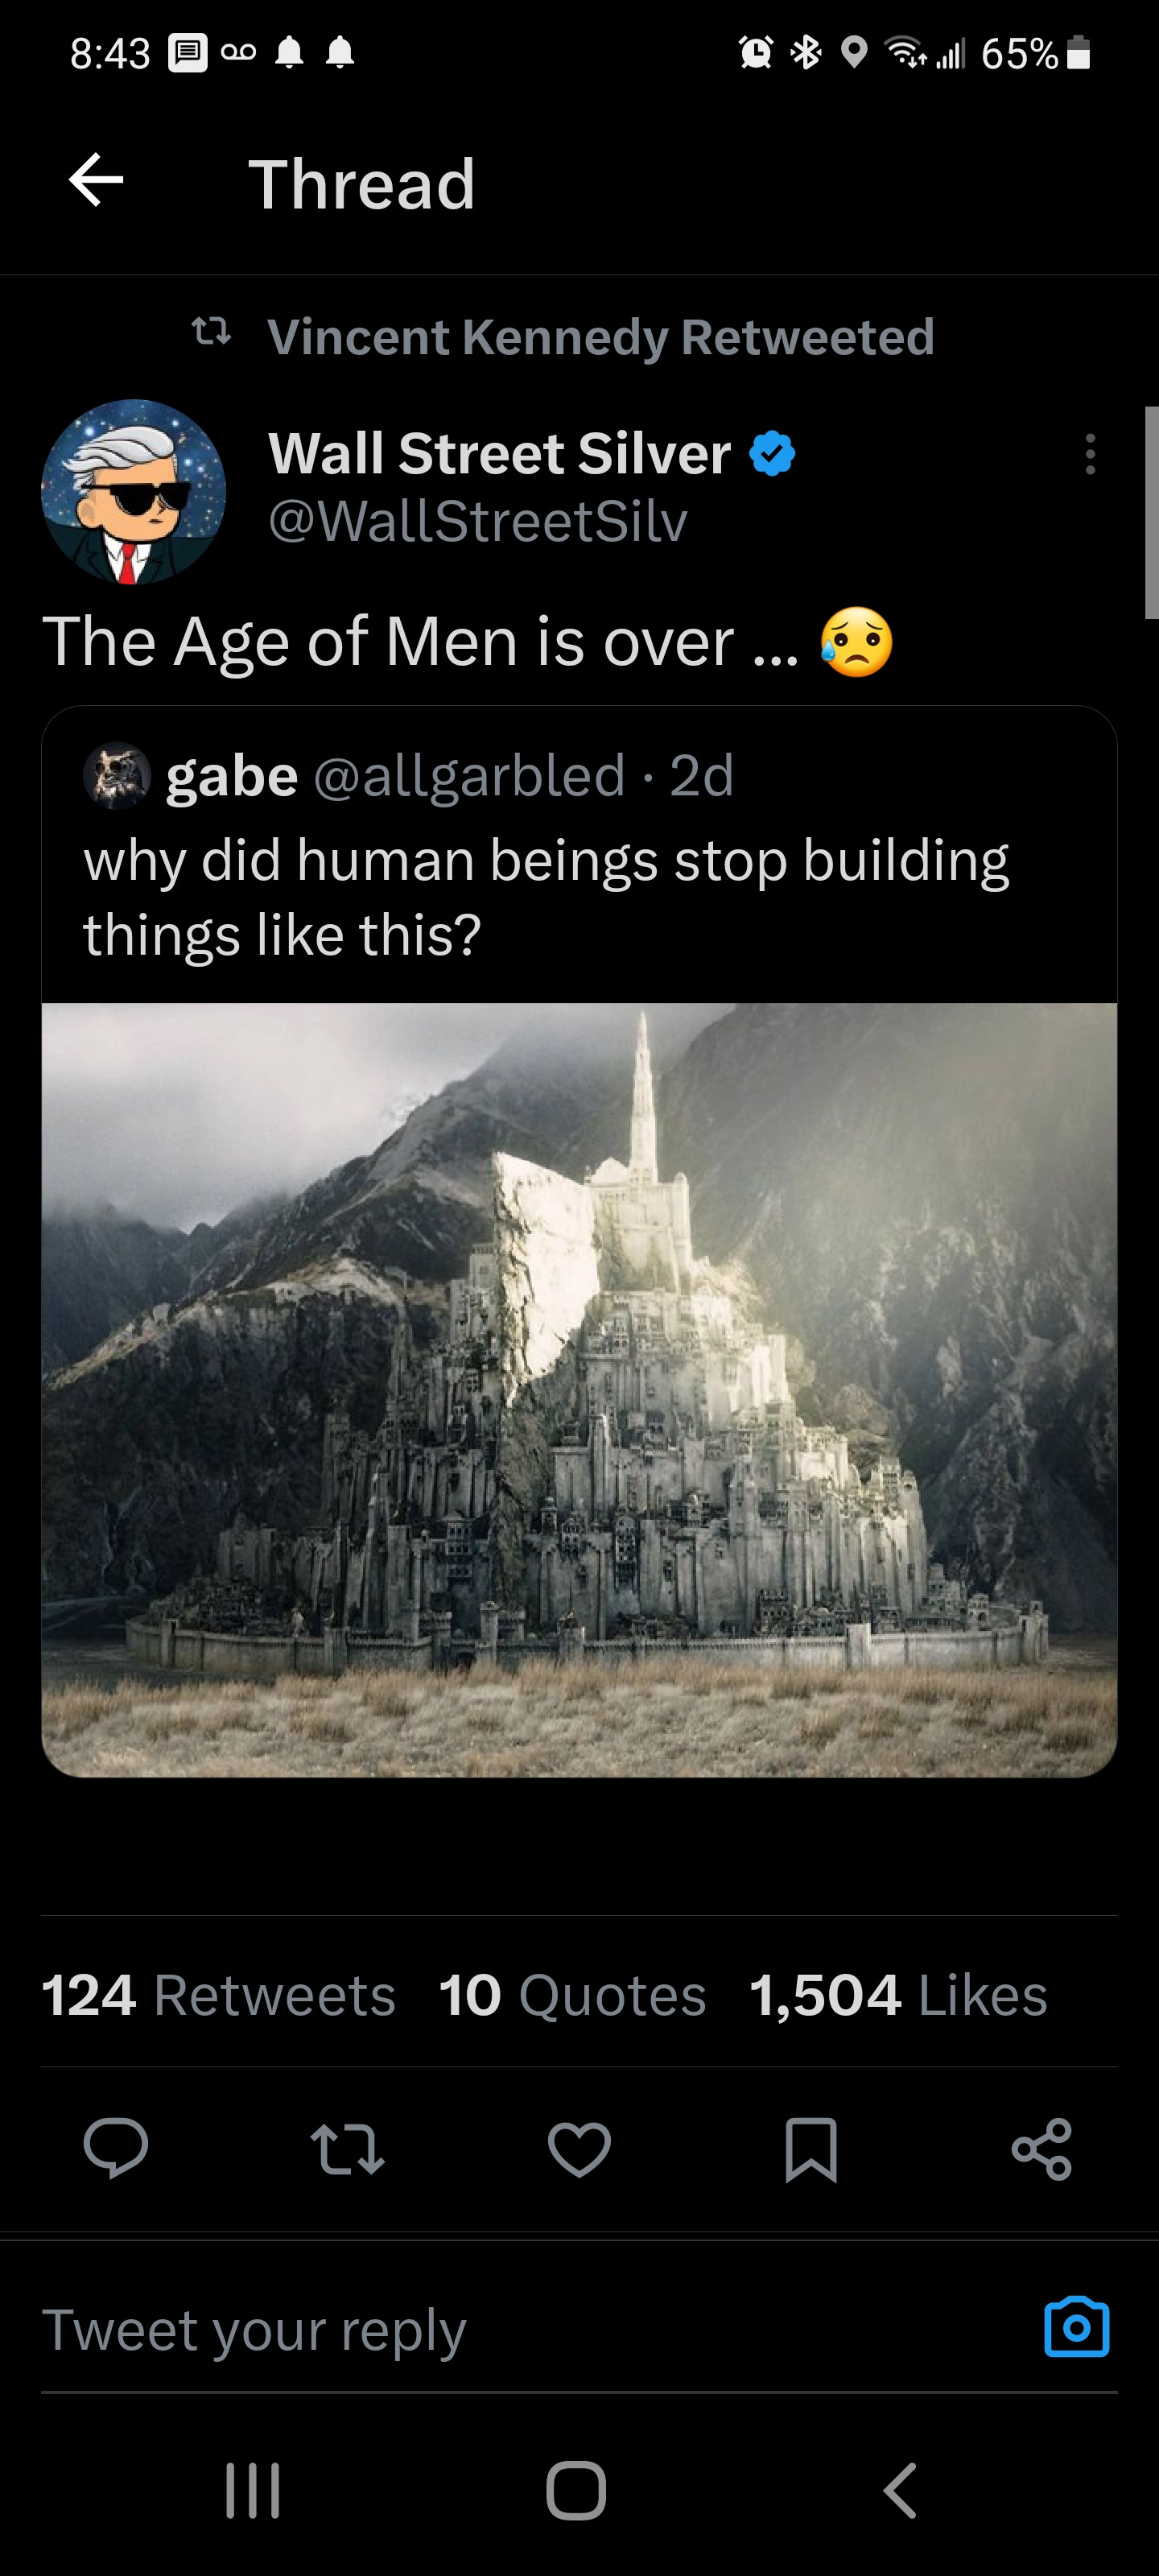View the 10 Quotes list

(x=572, y=1996)
